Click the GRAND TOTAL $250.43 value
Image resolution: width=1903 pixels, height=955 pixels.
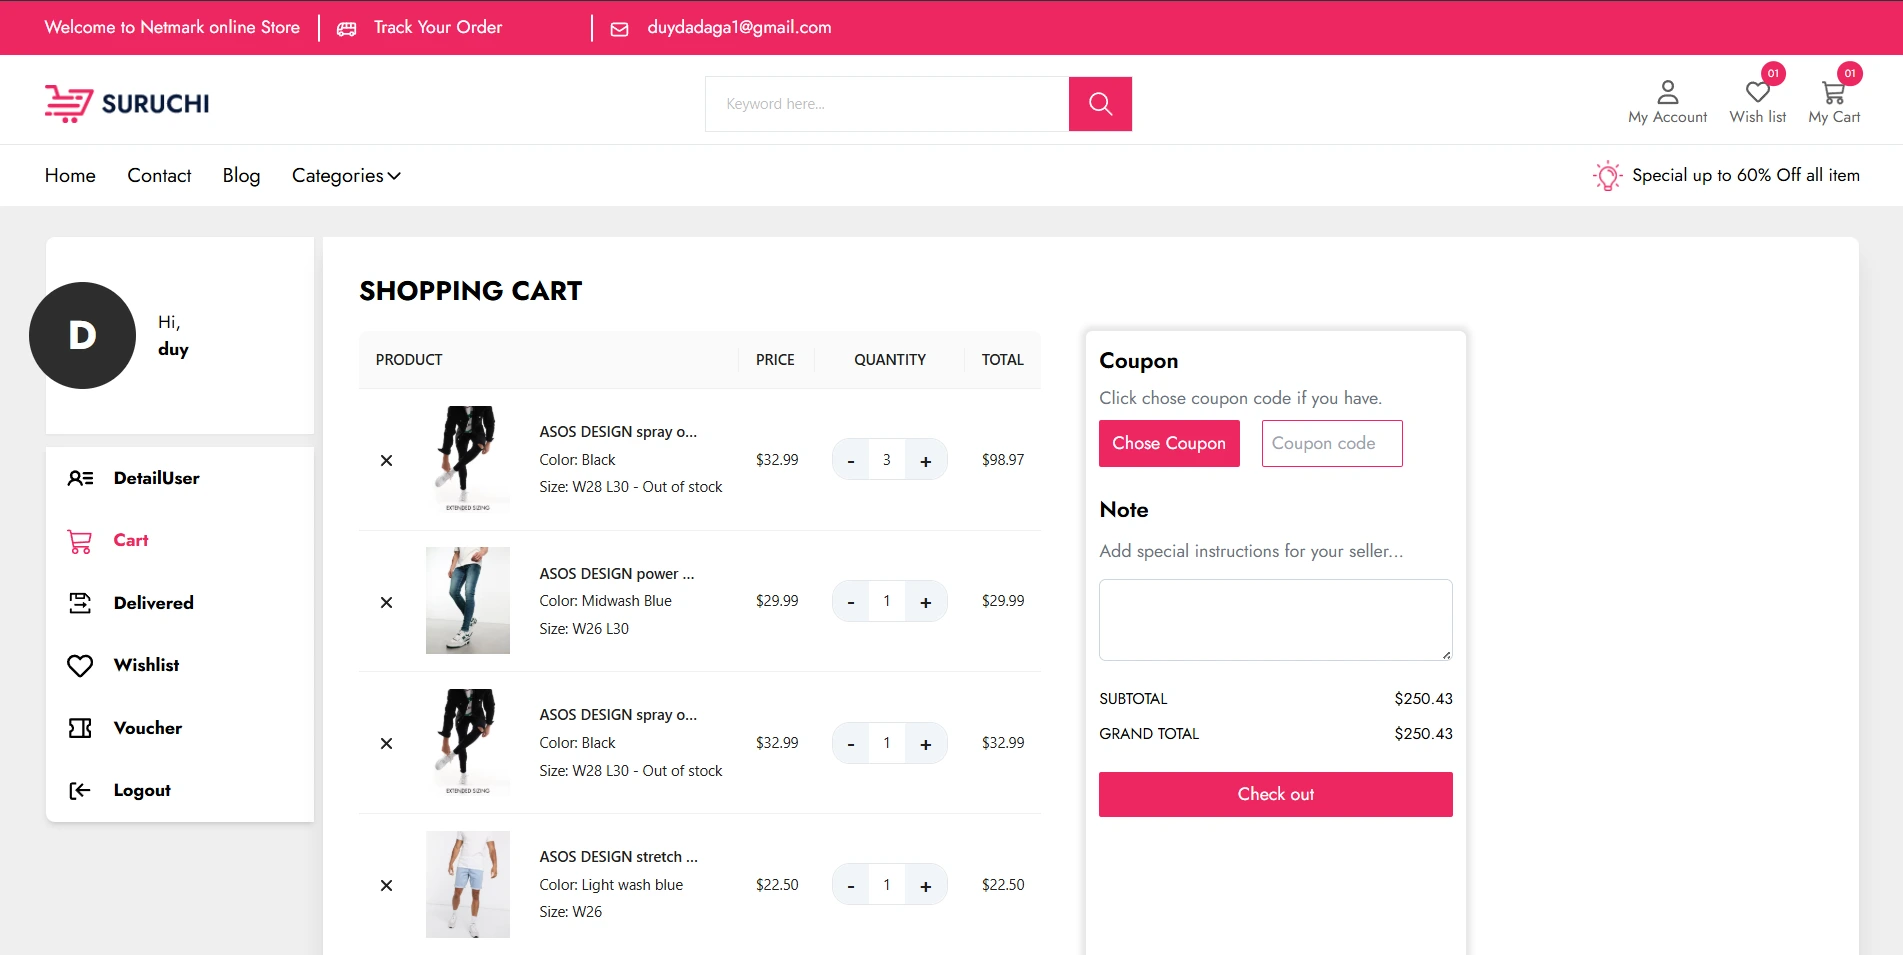click(x=1423, y=734)
